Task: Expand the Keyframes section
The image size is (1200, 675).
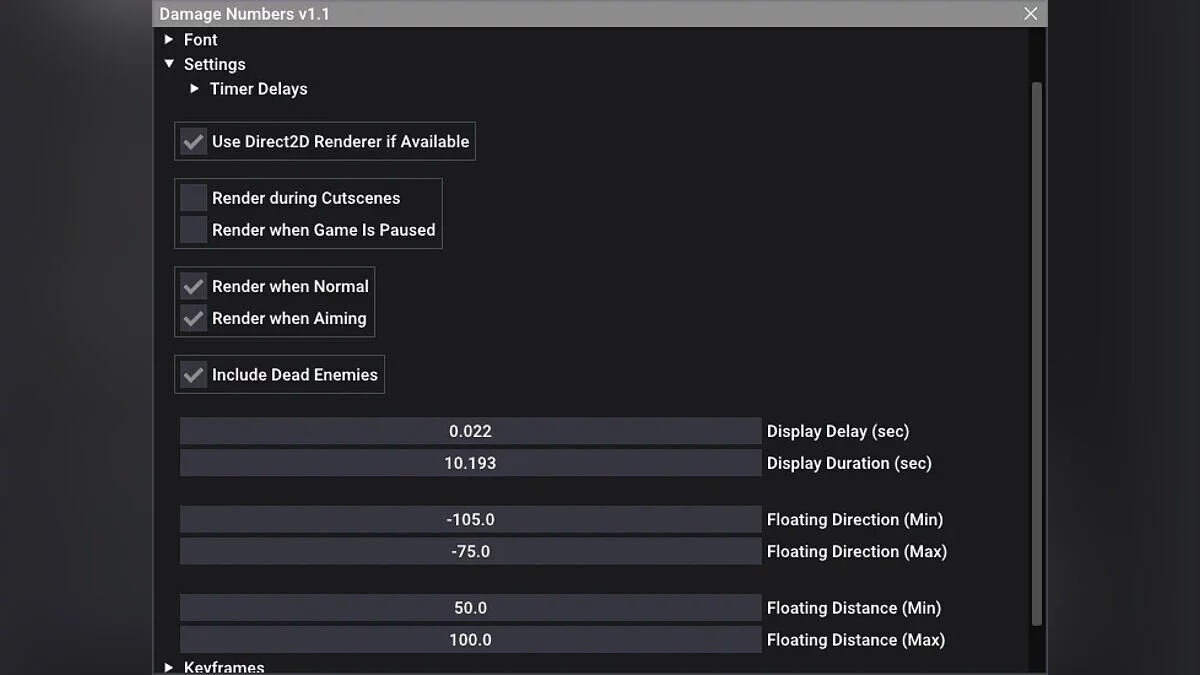Action: 169,667
